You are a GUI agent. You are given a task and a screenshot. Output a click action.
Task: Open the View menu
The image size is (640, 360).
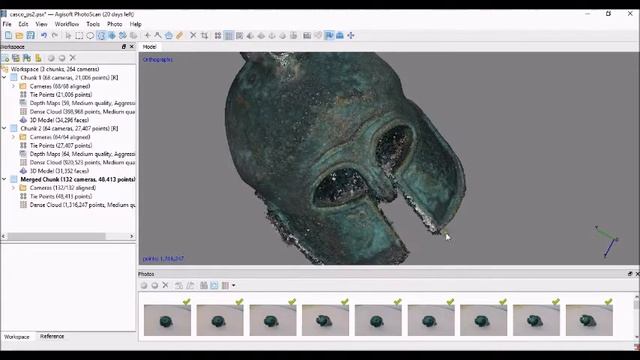[41, 24]
